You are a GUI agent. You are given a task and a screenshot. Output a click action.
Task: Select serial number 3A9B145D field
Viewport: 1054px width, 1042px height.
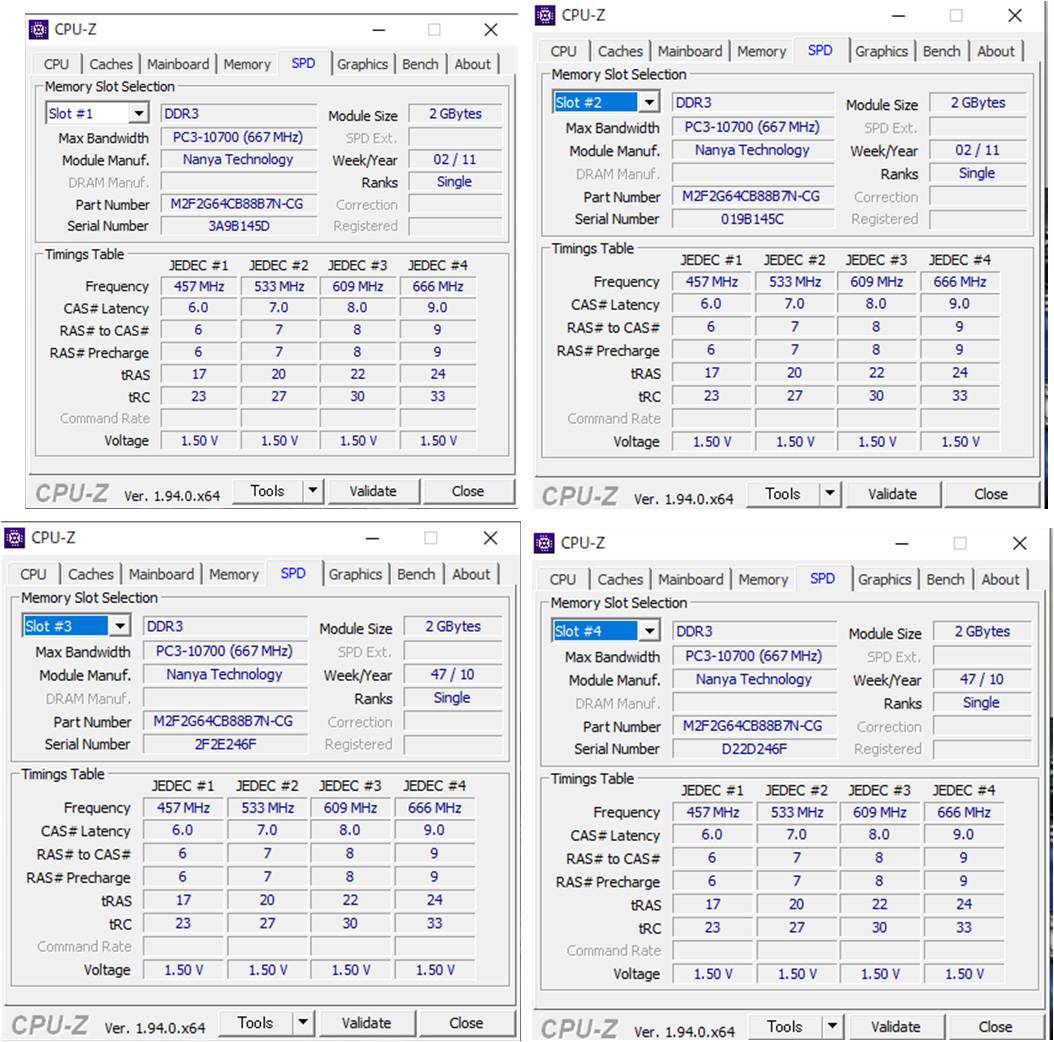coord(239,226)
